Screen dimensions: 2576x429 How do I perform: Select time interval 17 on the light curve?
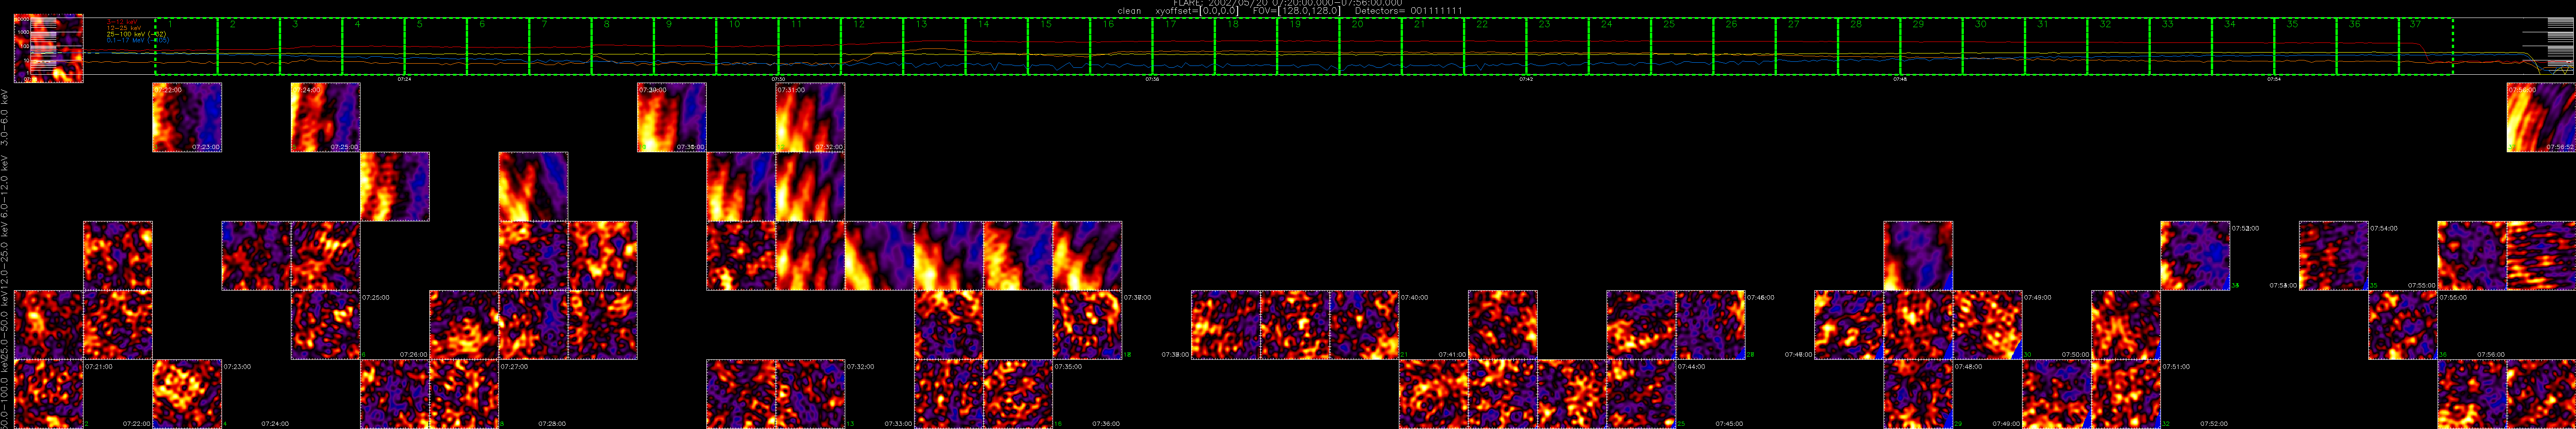(1183, 46)
